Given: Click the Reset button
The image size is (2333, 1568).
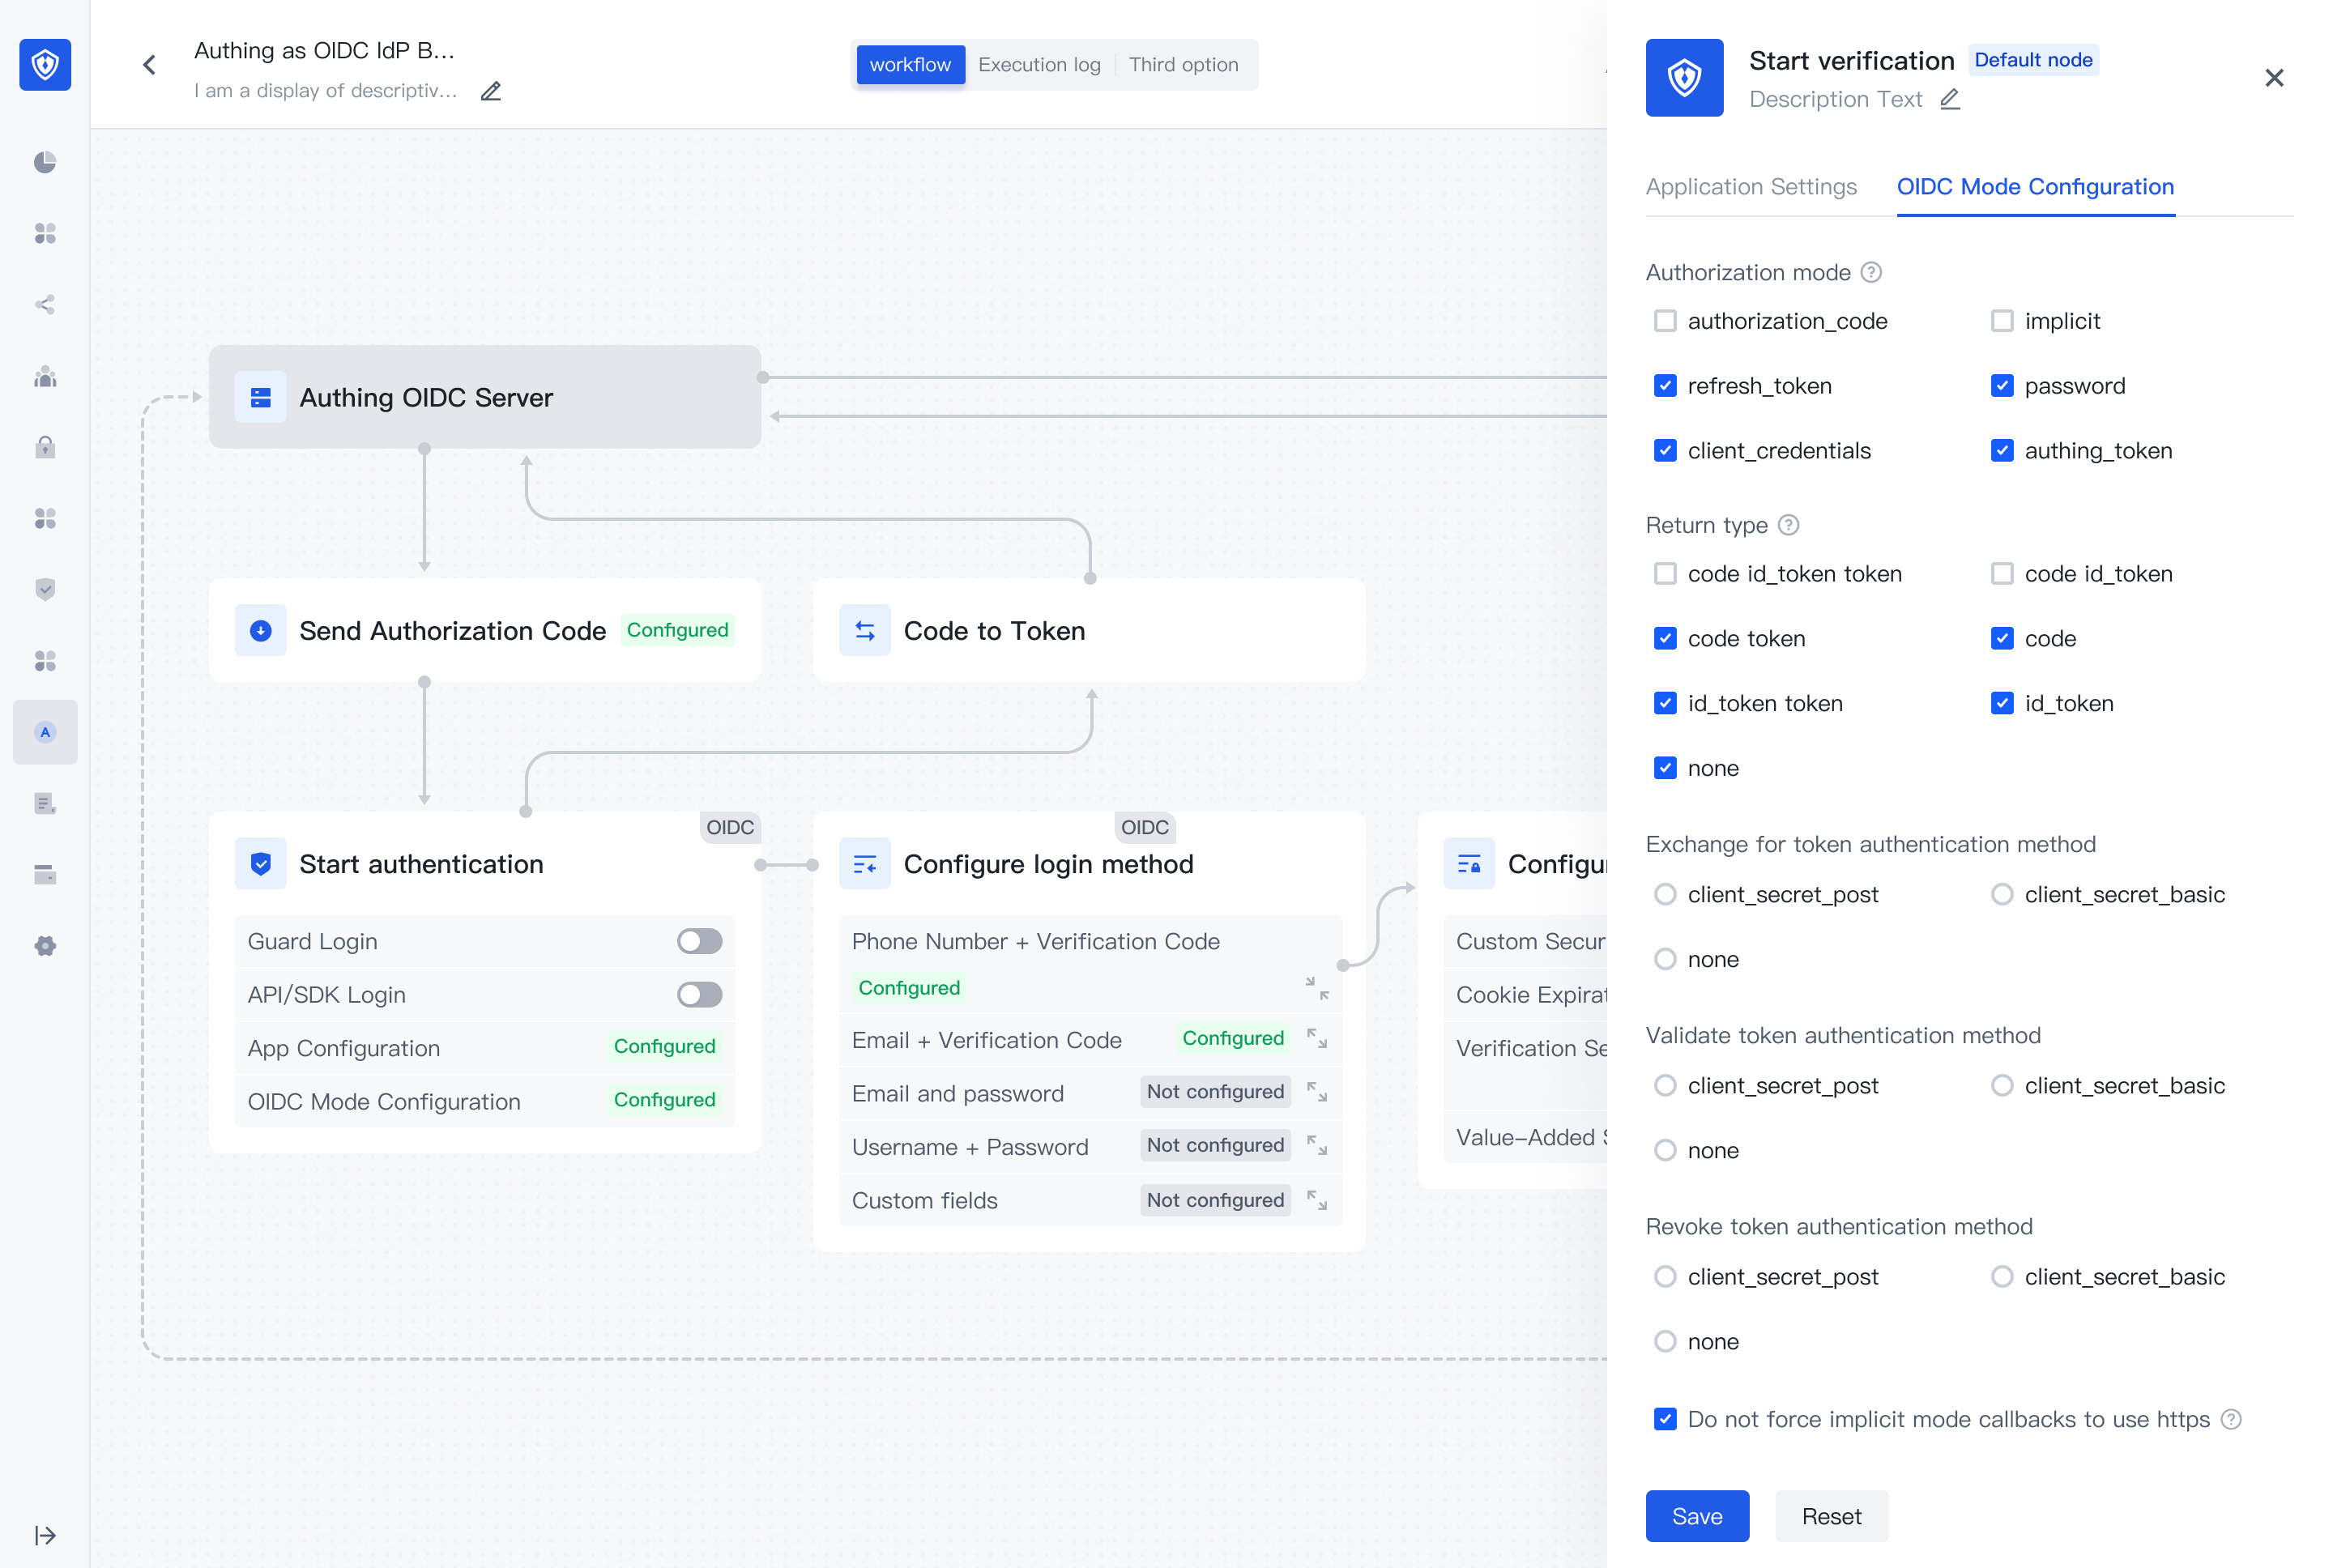Looking at the screenshot, I should [1831, 1516].
